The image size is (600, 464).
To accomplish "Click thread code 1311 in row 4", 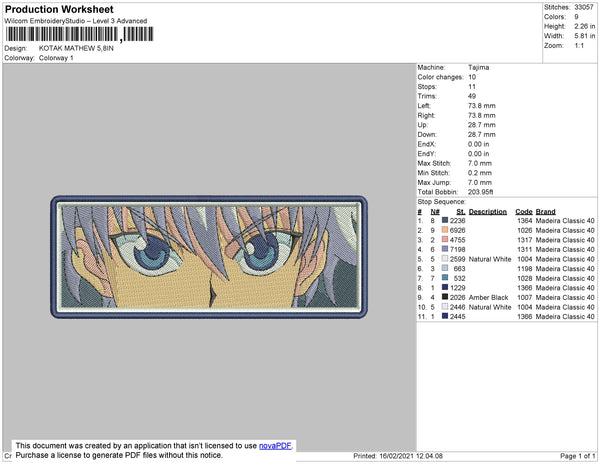I will (x=524, y=249).
